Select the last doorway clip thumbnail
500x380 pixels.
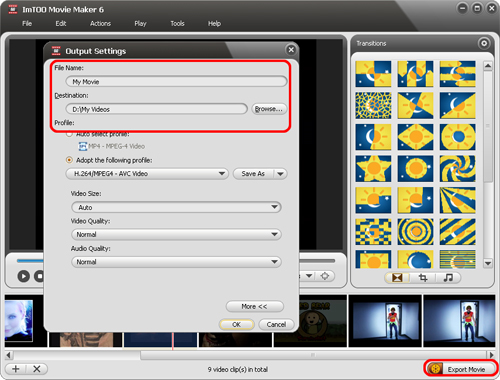pos(459,320)
